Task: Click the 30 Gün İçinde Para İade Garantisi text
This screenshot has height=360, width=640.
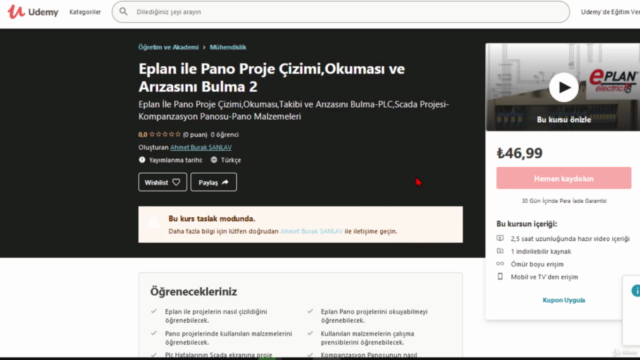Action: coord(564,201)
